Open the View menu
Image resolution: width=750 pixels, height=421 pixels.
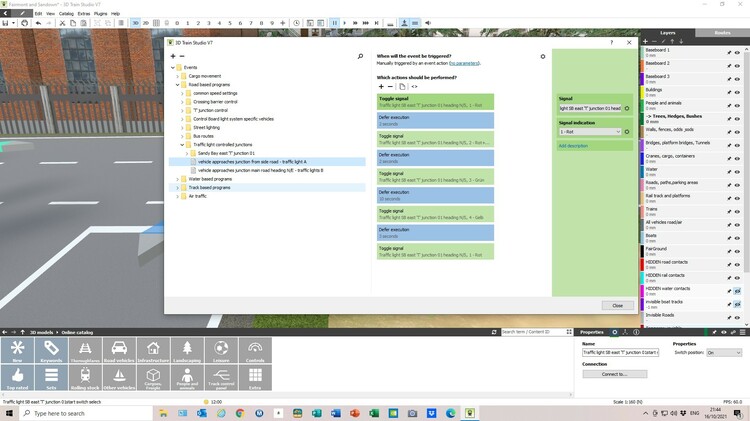[51, 13]
